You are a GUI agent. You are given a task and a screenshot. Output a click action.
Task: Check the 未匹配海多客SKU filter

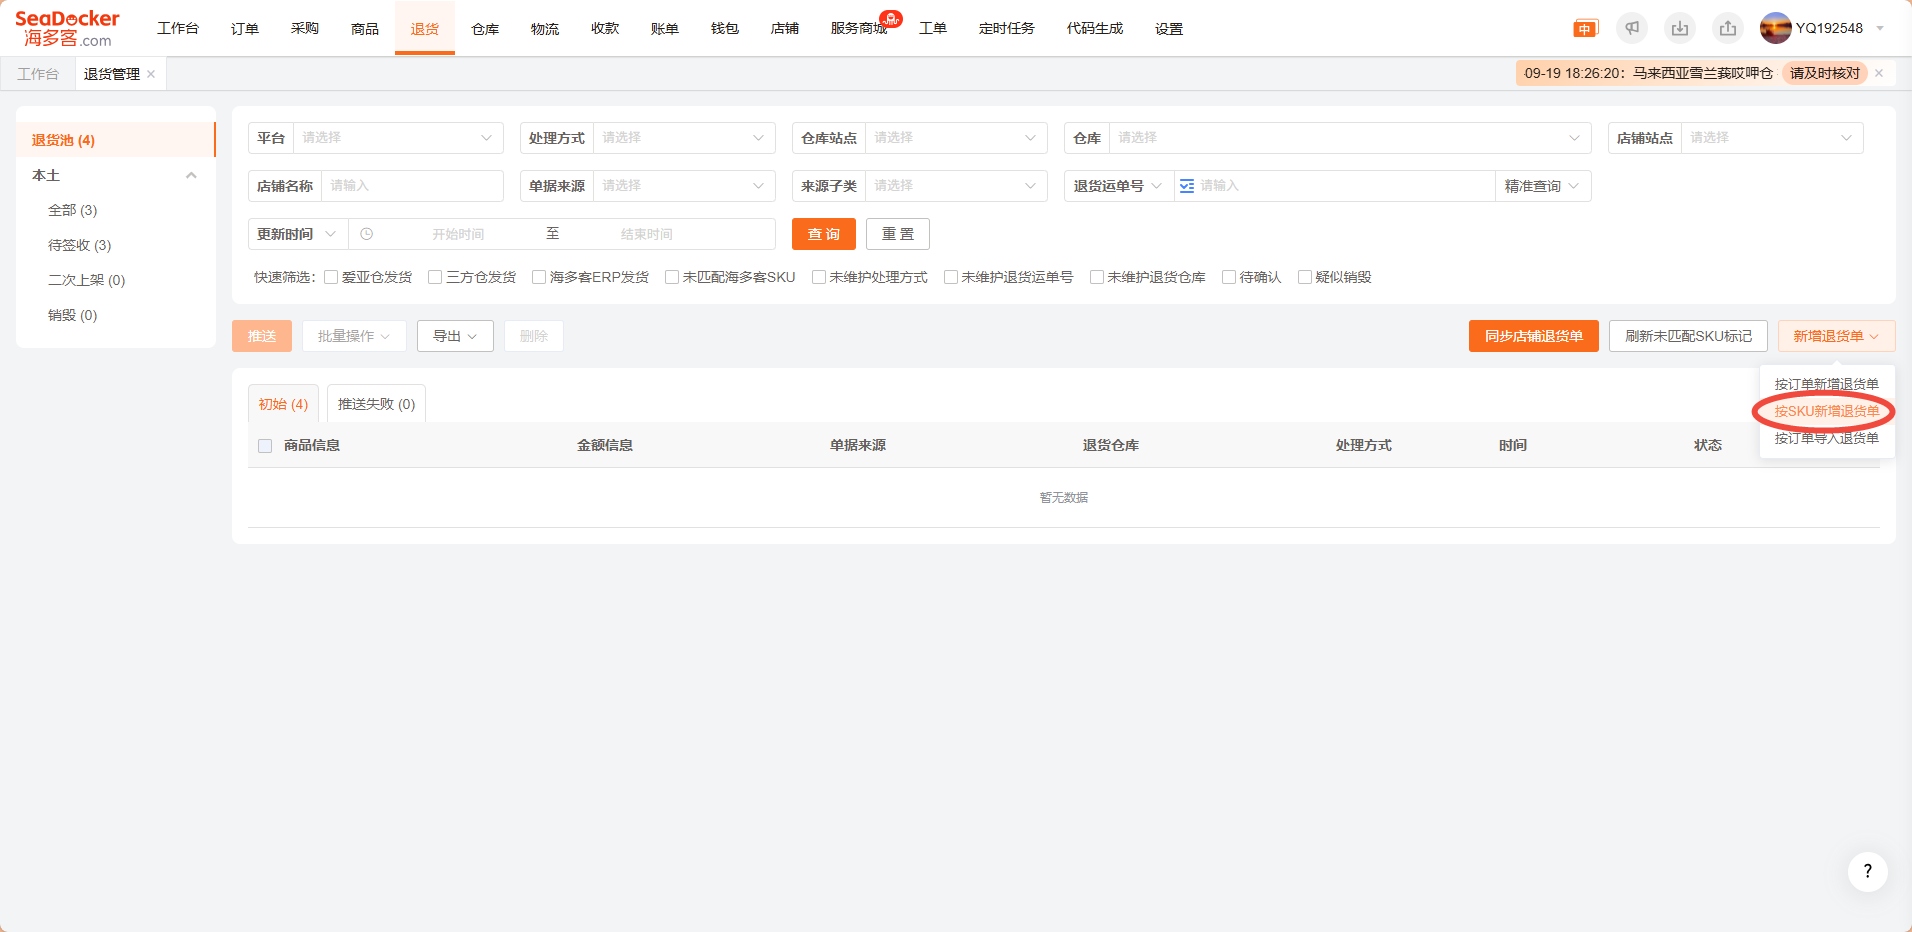672,277
